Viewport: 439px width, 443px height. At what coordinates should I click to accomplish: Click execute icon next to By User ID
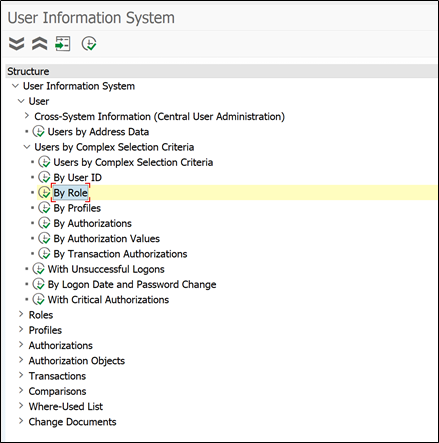coord(44,177)
